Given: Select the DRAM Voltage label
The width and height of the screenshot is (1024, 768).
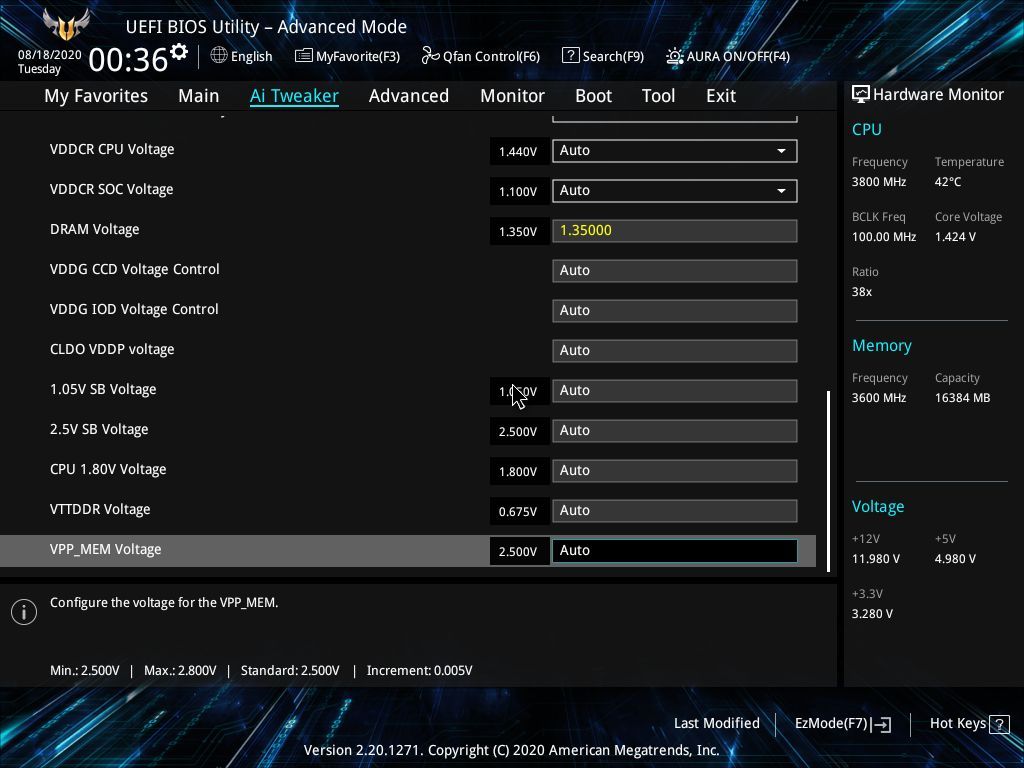Looking at the screenshot, I should pos(95,230).
